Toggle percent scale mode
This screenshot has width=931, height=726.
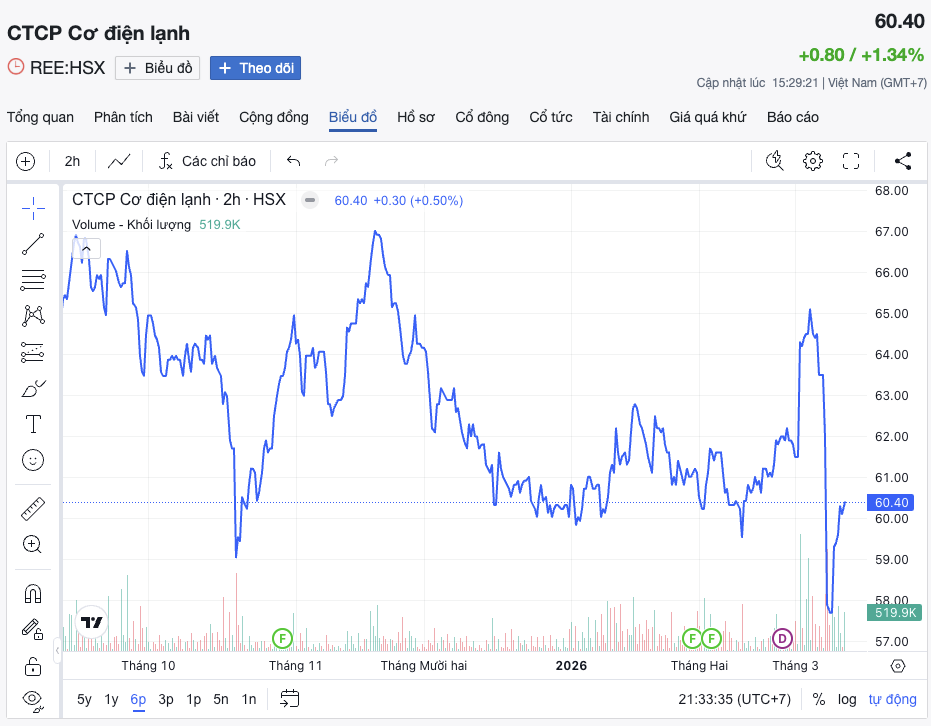pyautogui.click(x=819, y=699)
